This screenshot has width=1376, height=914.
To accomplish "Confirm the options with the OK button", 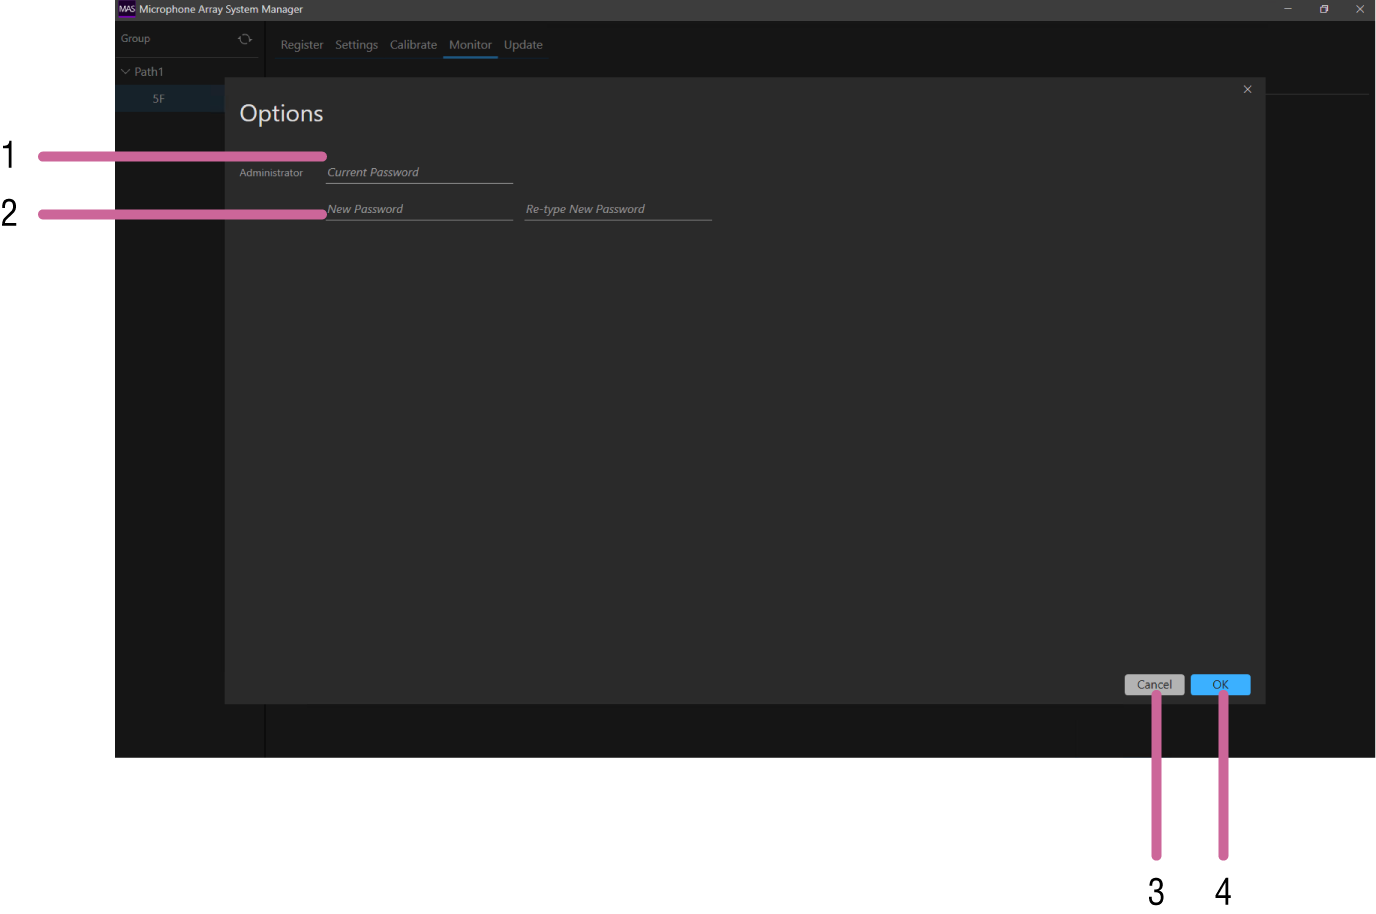I will click(1220, 685).
